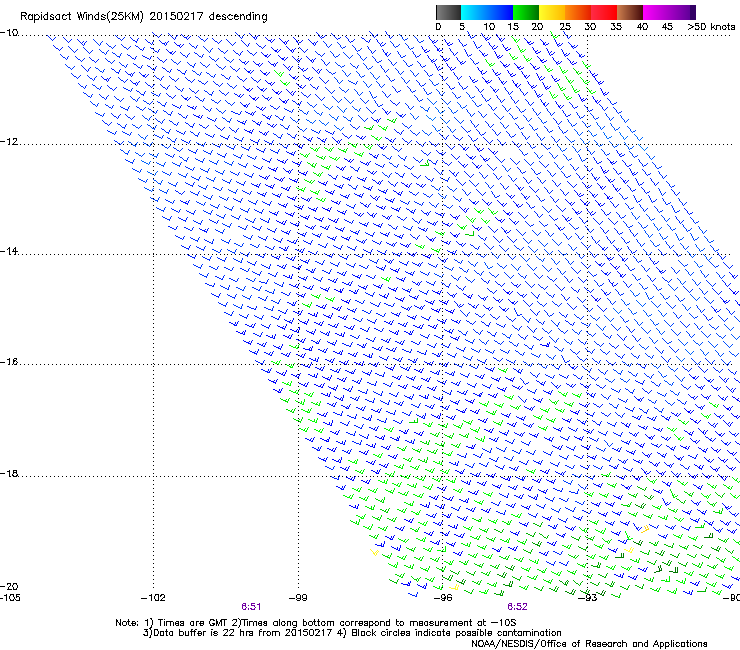Click the "-105" longitude axis label
Image resolution: width=740 pixels, height=650 pixels.
pos(10,598)
